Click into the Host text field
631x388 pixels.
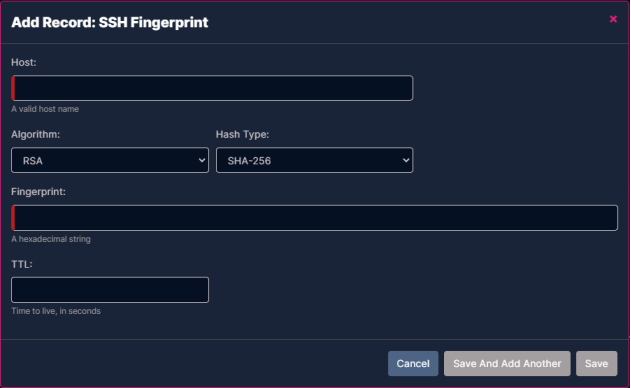tap(212, 88)
